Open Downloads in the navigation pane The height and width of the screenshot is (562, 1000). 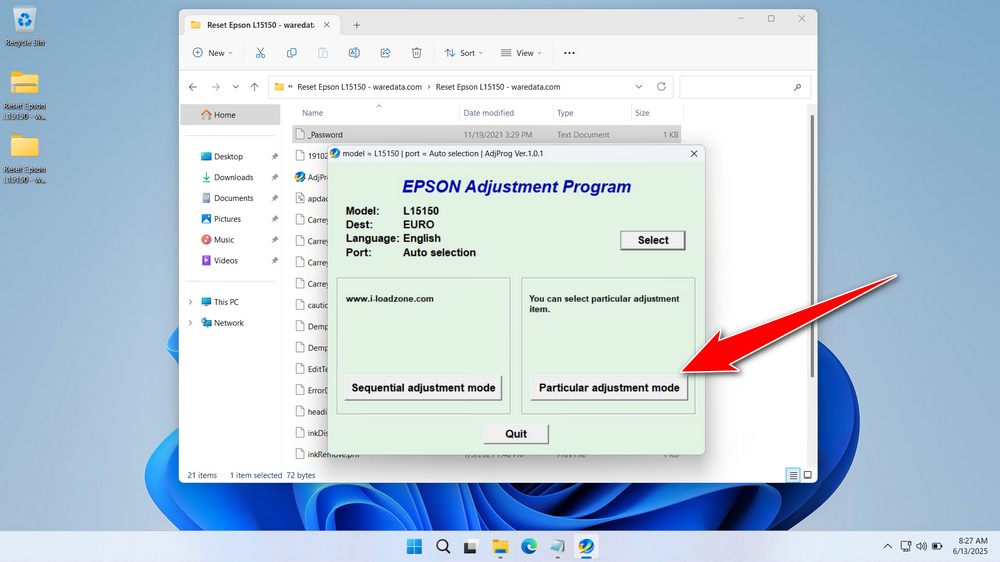click(233, 177)
